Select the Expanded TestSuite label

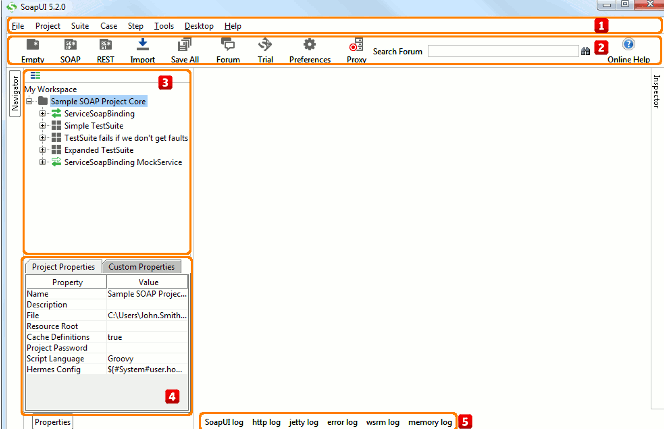99,150
